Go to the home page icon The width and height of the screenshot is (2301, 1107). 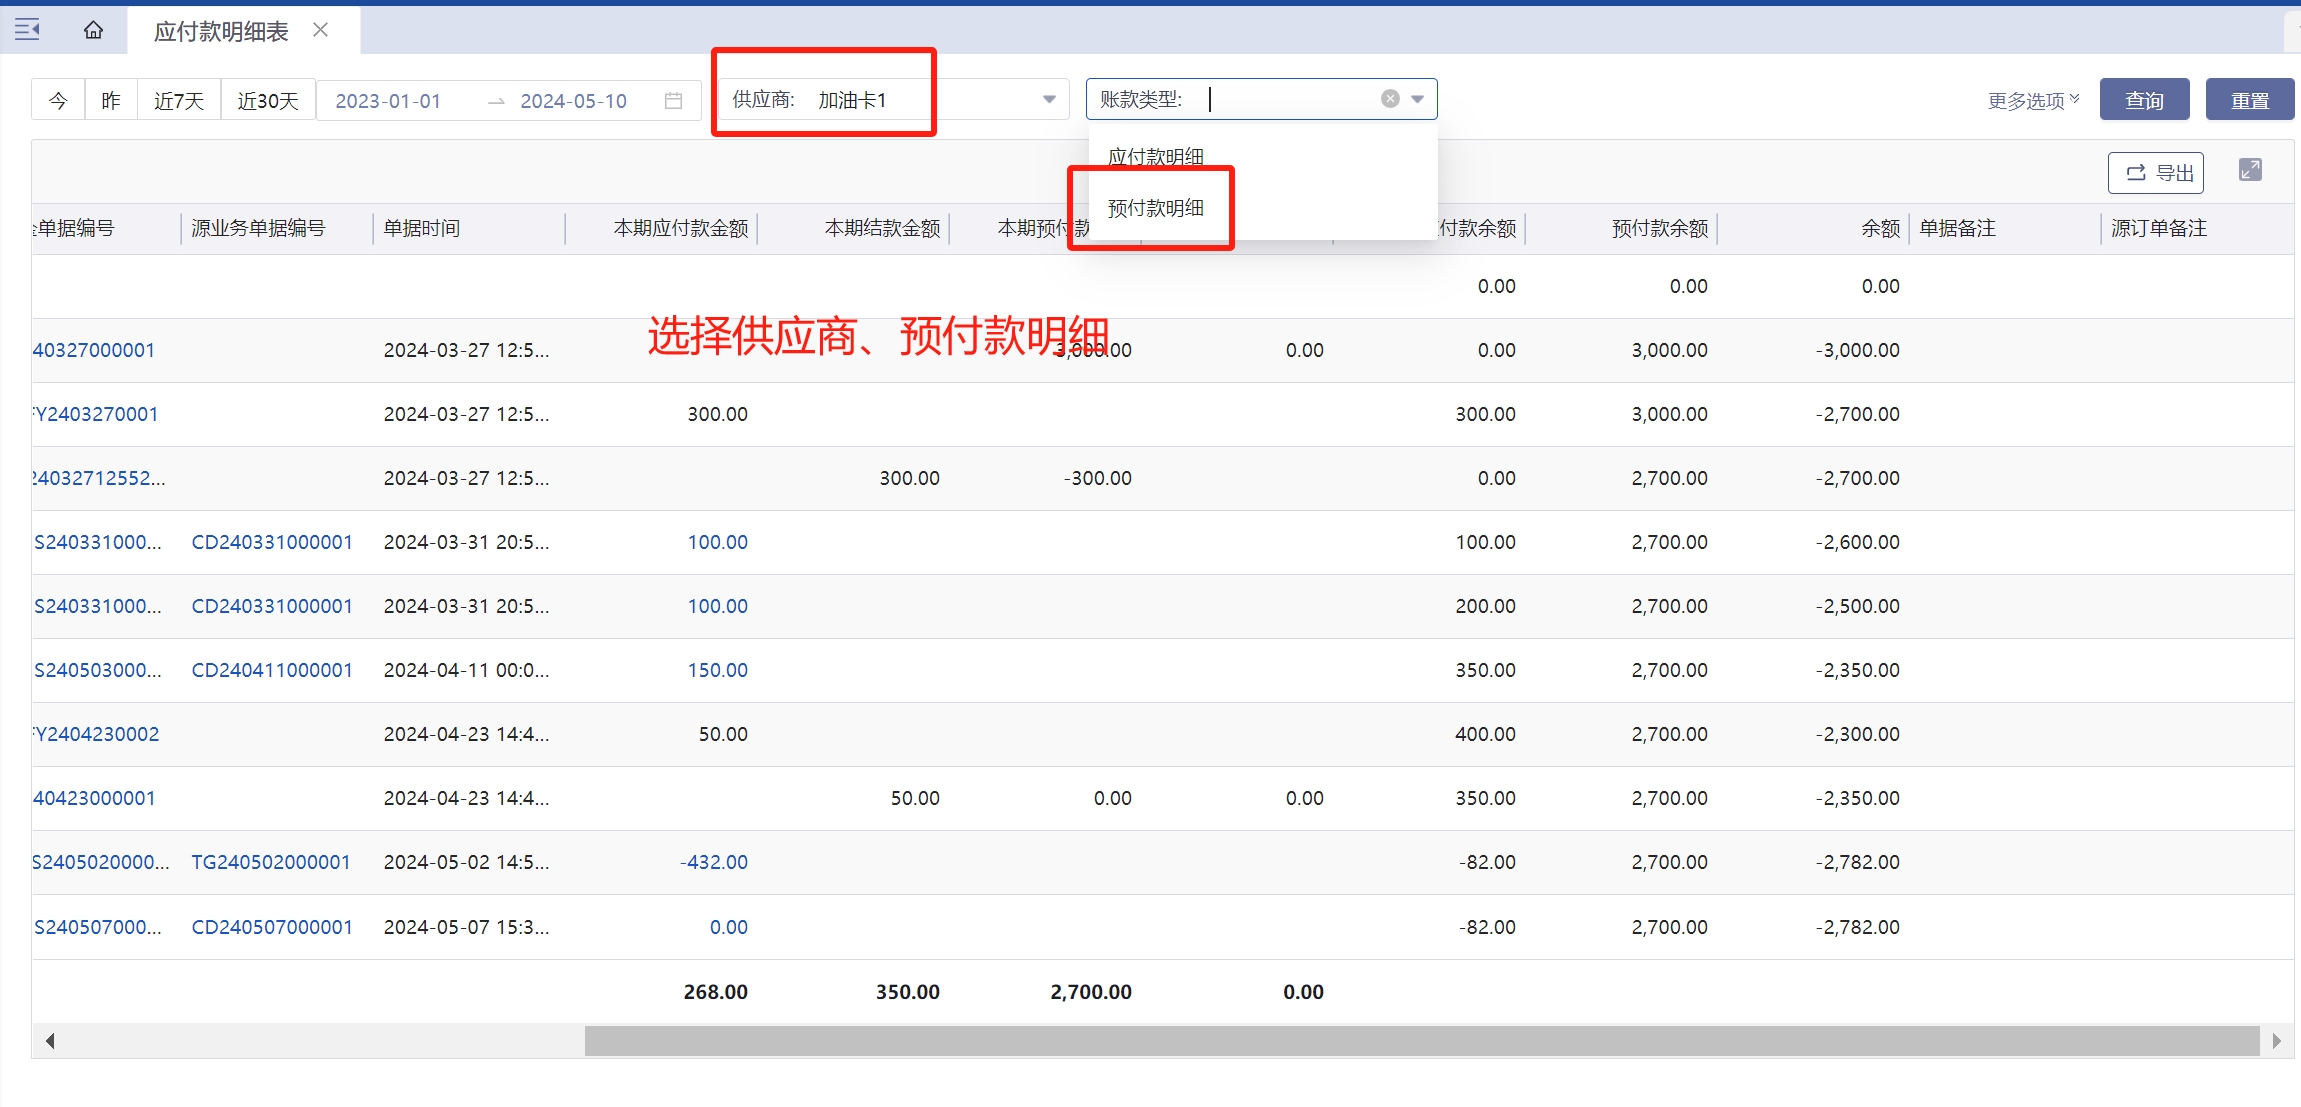pos(93,30)
